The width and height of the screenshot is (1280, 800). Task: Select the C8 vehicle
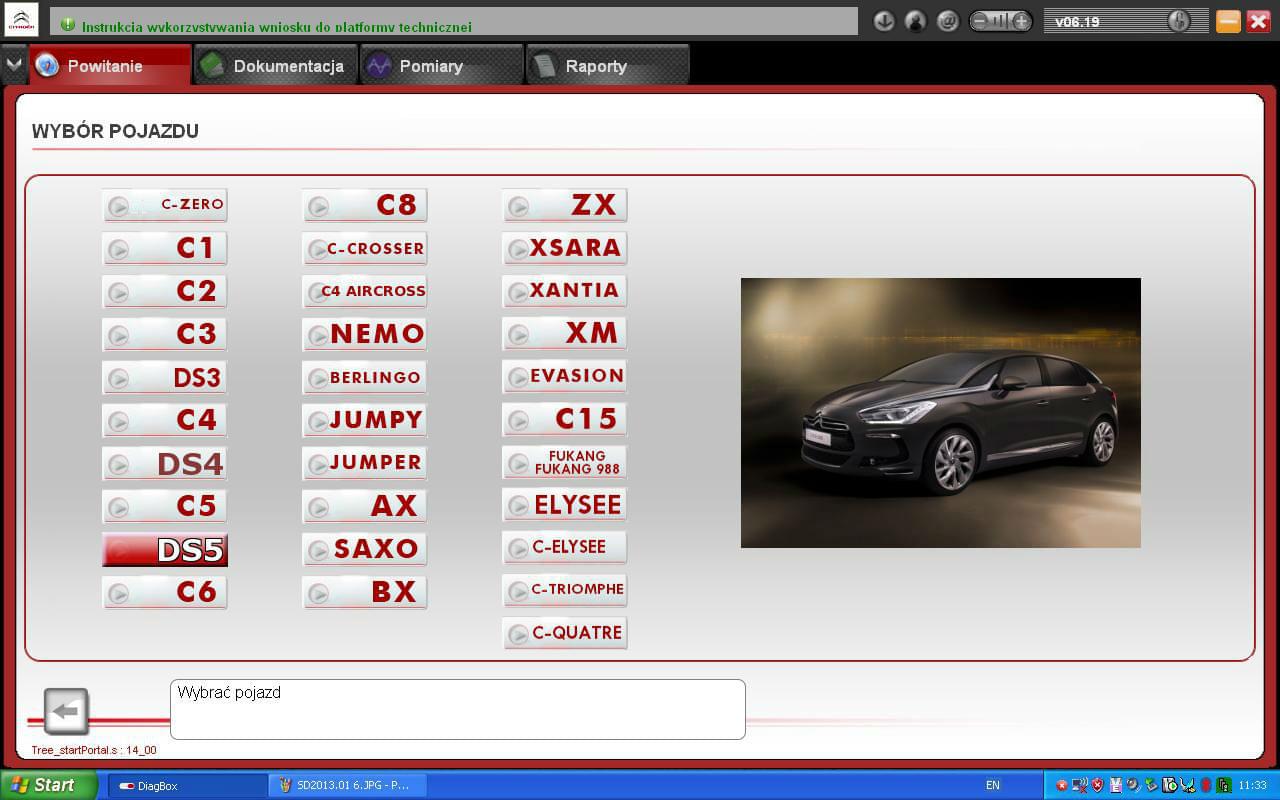(365, 205)
